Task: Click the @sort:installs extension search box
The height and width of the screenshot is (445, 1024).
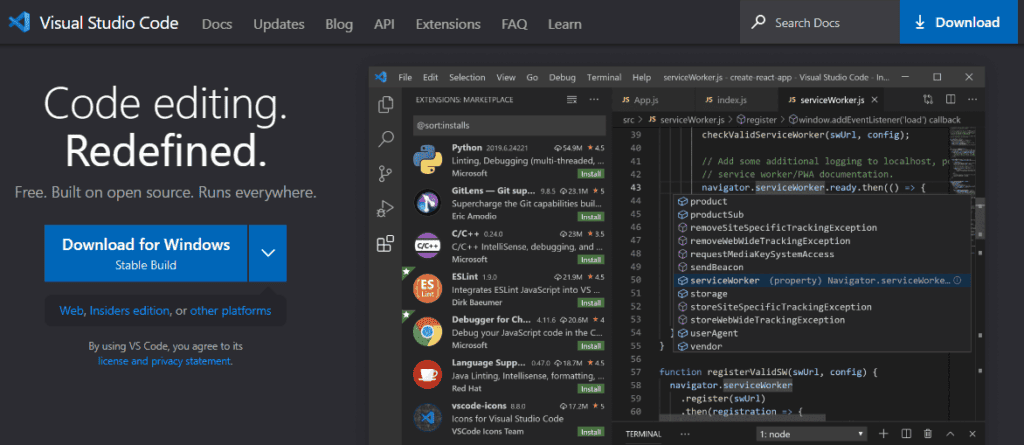Action: (x=509, y=125)
